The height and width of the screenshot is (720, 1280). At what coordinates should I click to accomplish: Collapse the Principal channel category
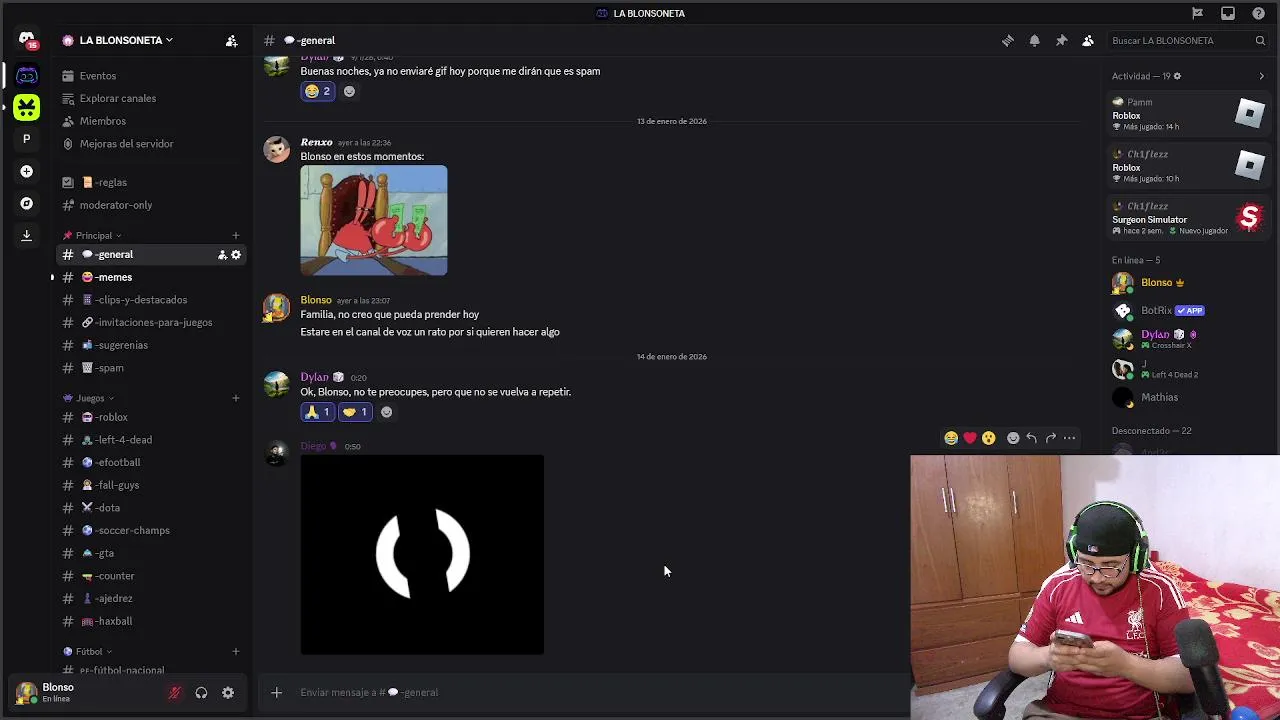tap(92, 236)
